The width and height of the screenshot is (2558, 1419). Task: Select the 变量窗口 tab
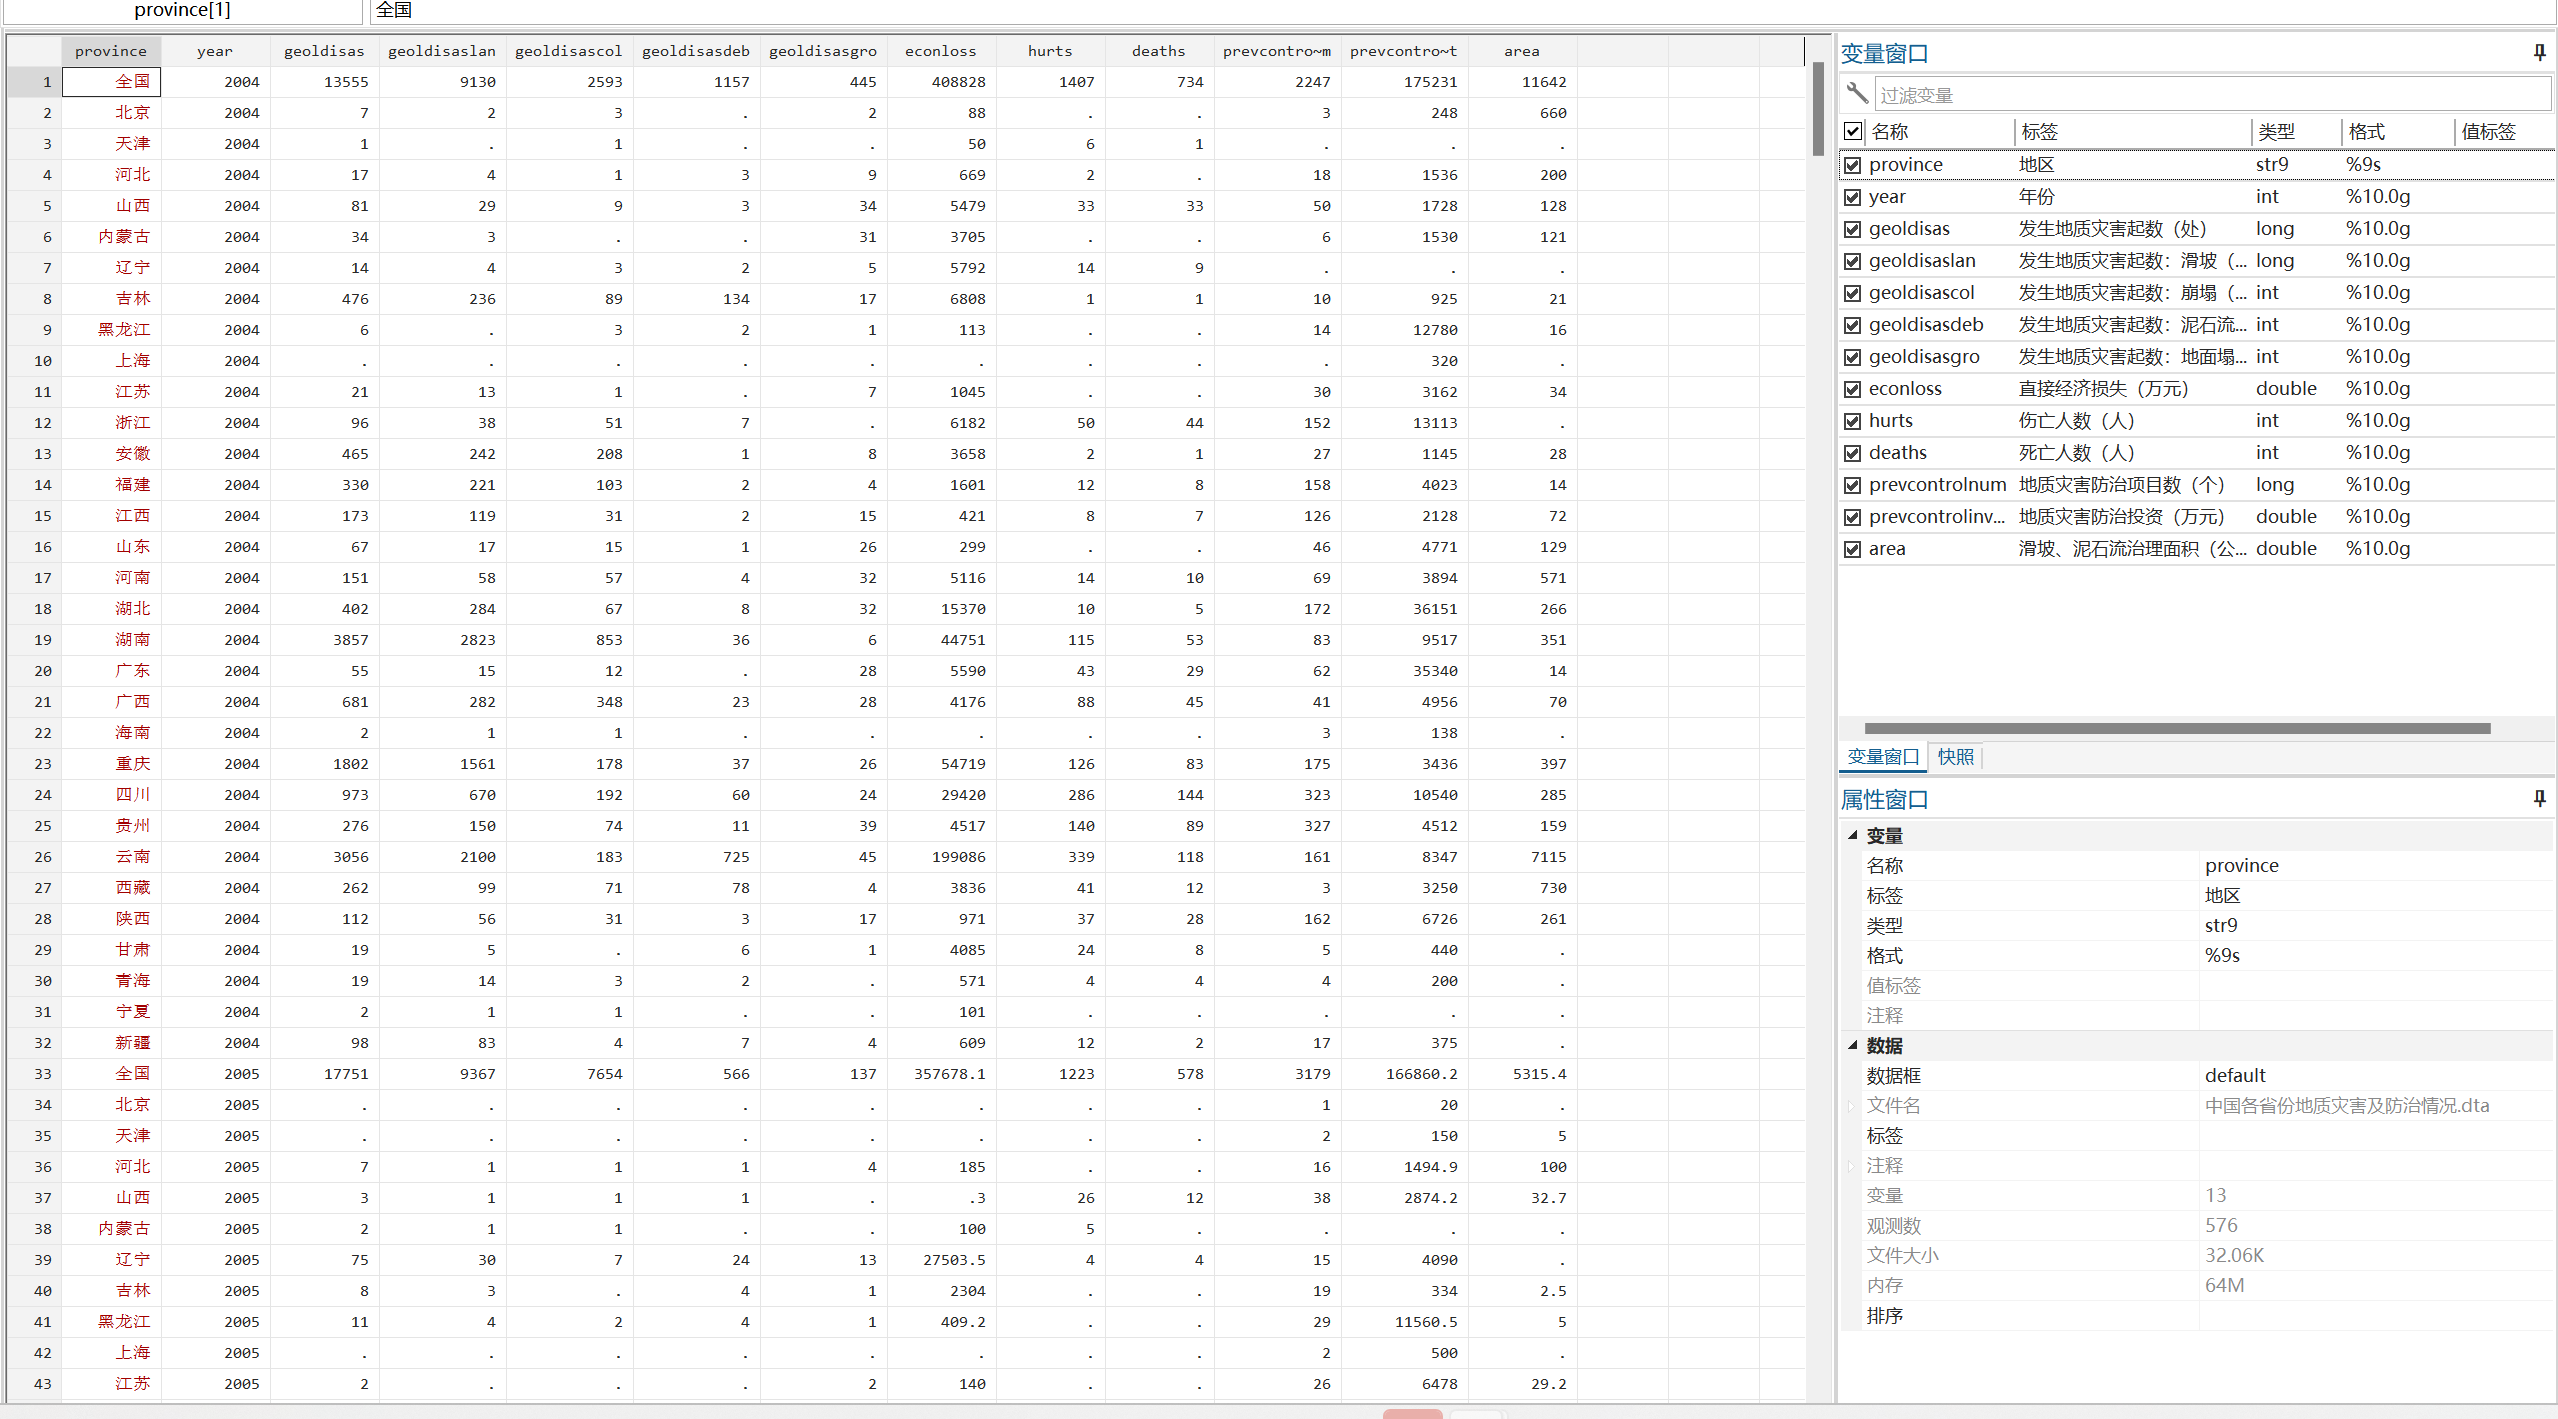coord(1882,757)
